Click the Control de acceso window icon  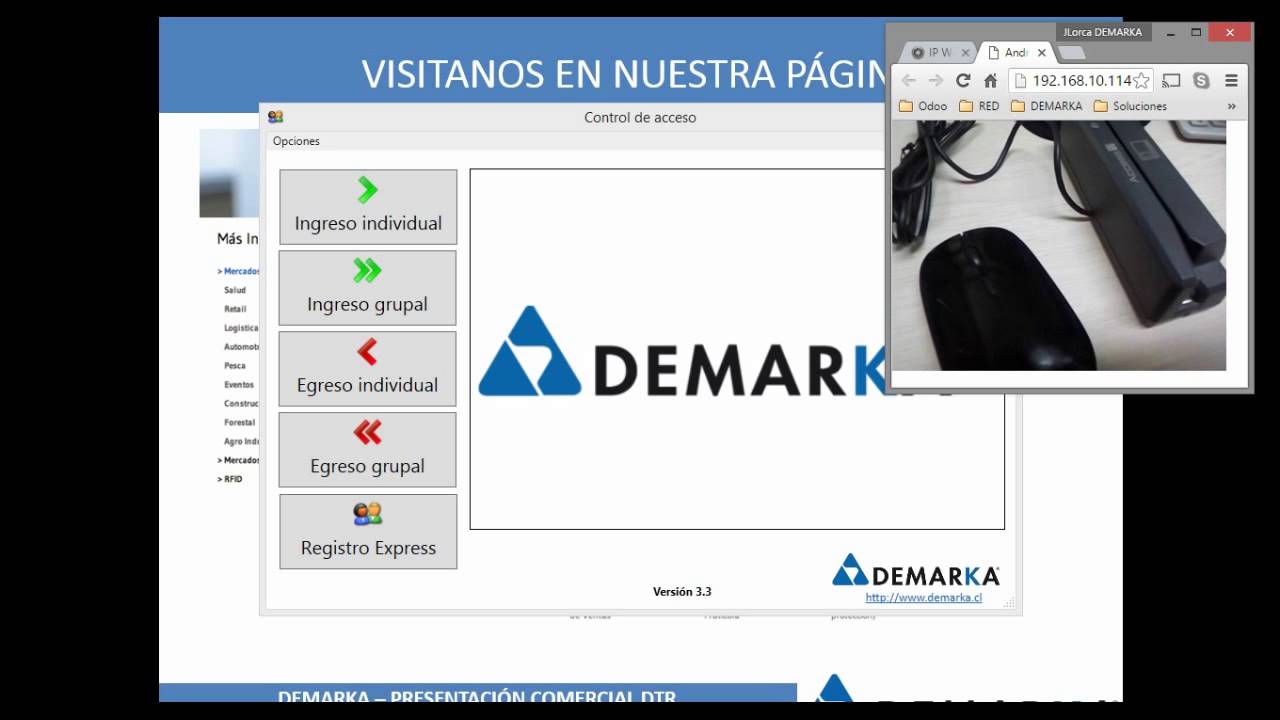pyautogui.click(x=275, y=117)
